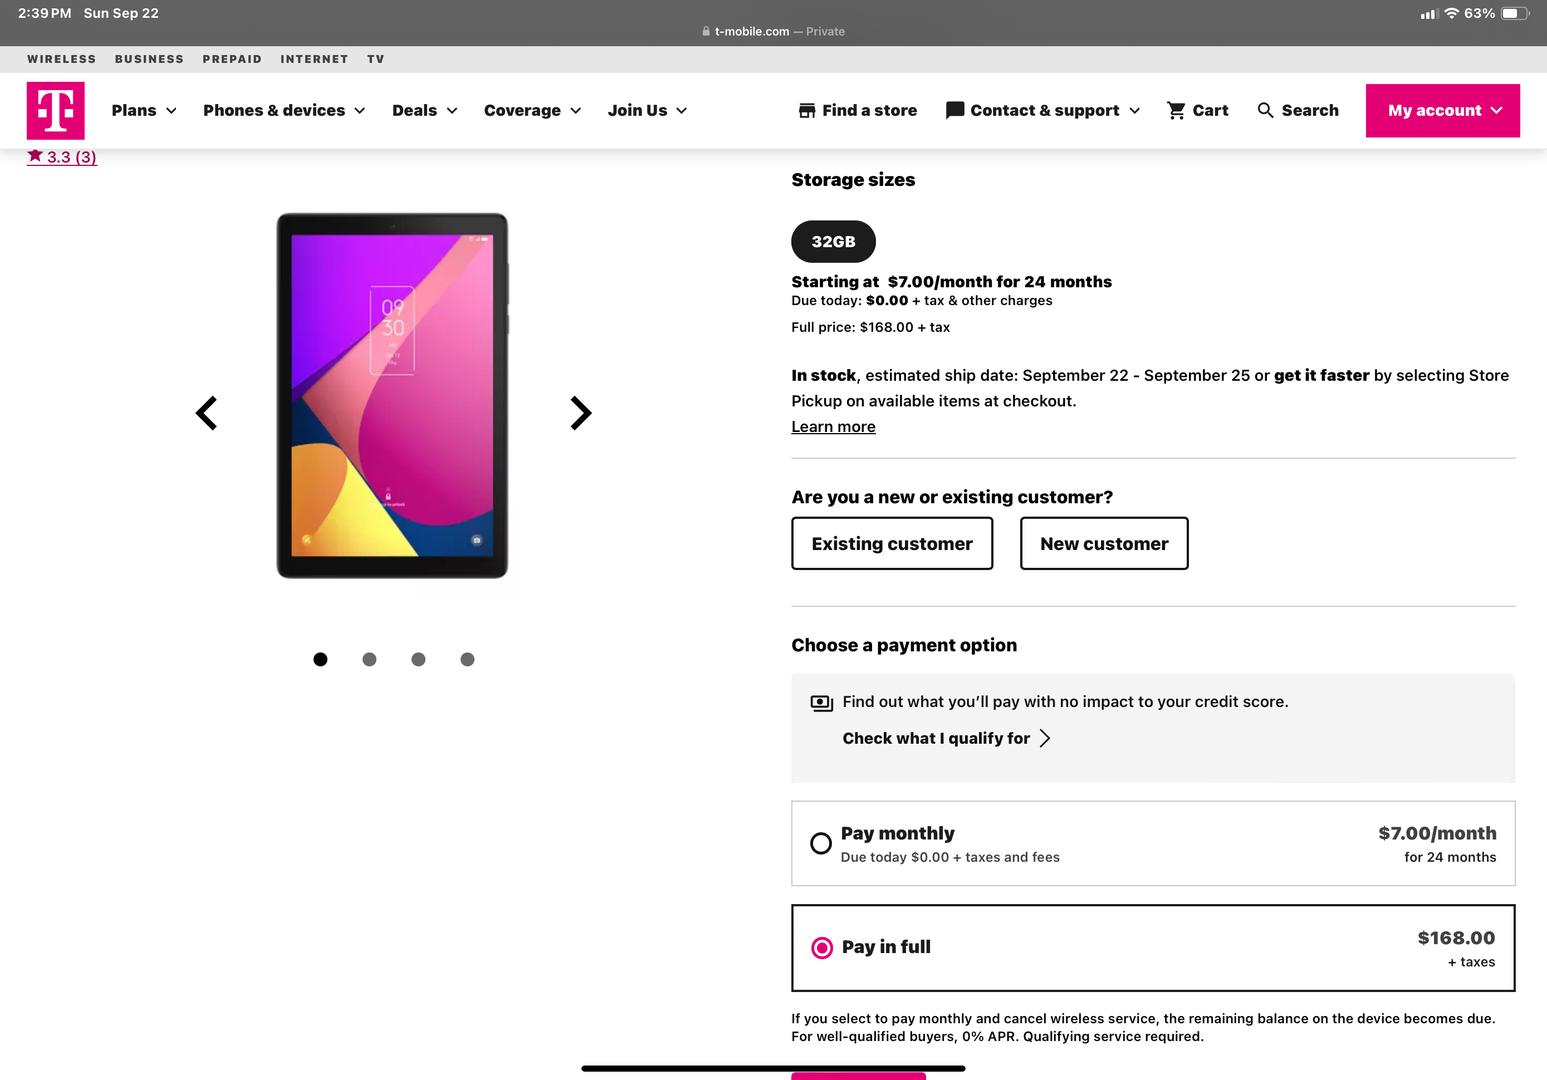Open the Learn more link
Image resolution: width=1547 pixels, height=1080 pixels.
coord(833,427)
